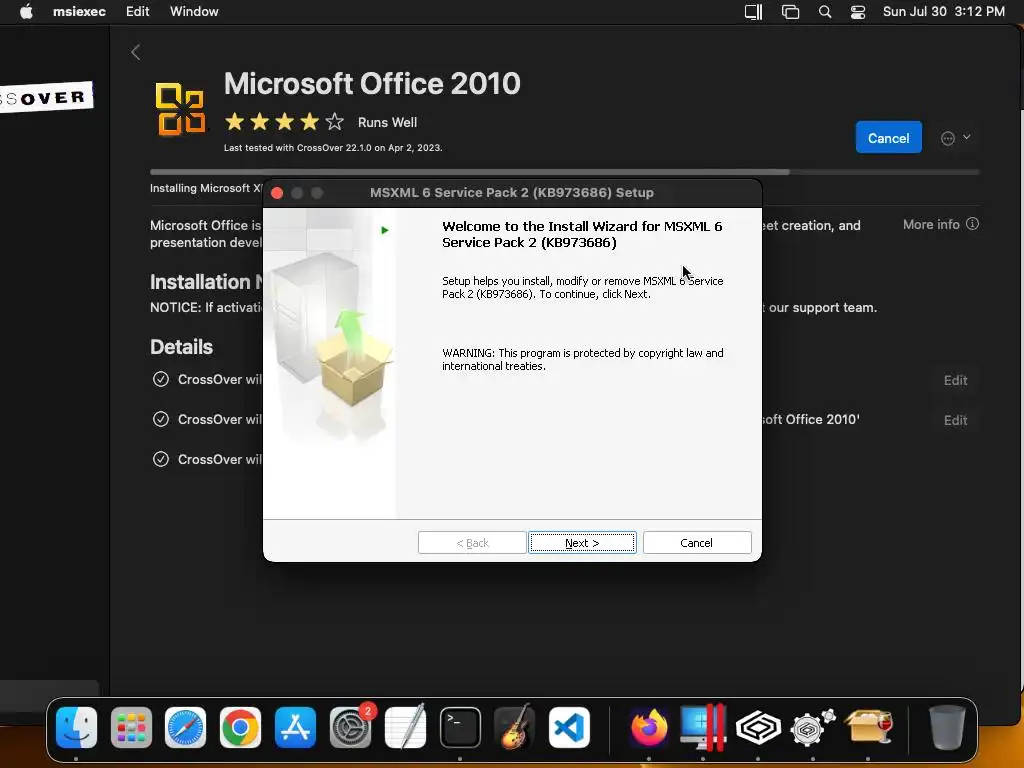The height and width of the screenshot is (768, 1024).
Task: Open the App Store from the Dock
Action: coord(295,727)
